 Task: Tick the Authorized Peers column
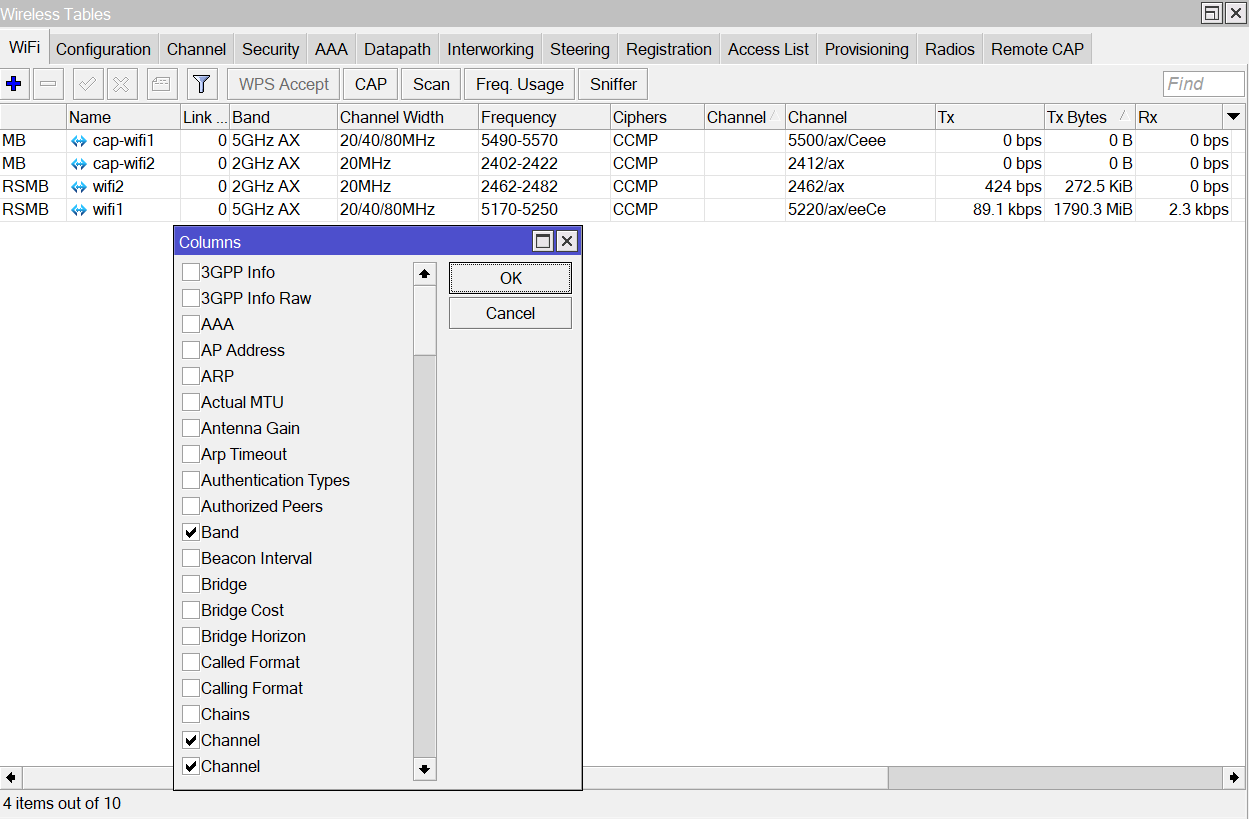coord(191,506)
